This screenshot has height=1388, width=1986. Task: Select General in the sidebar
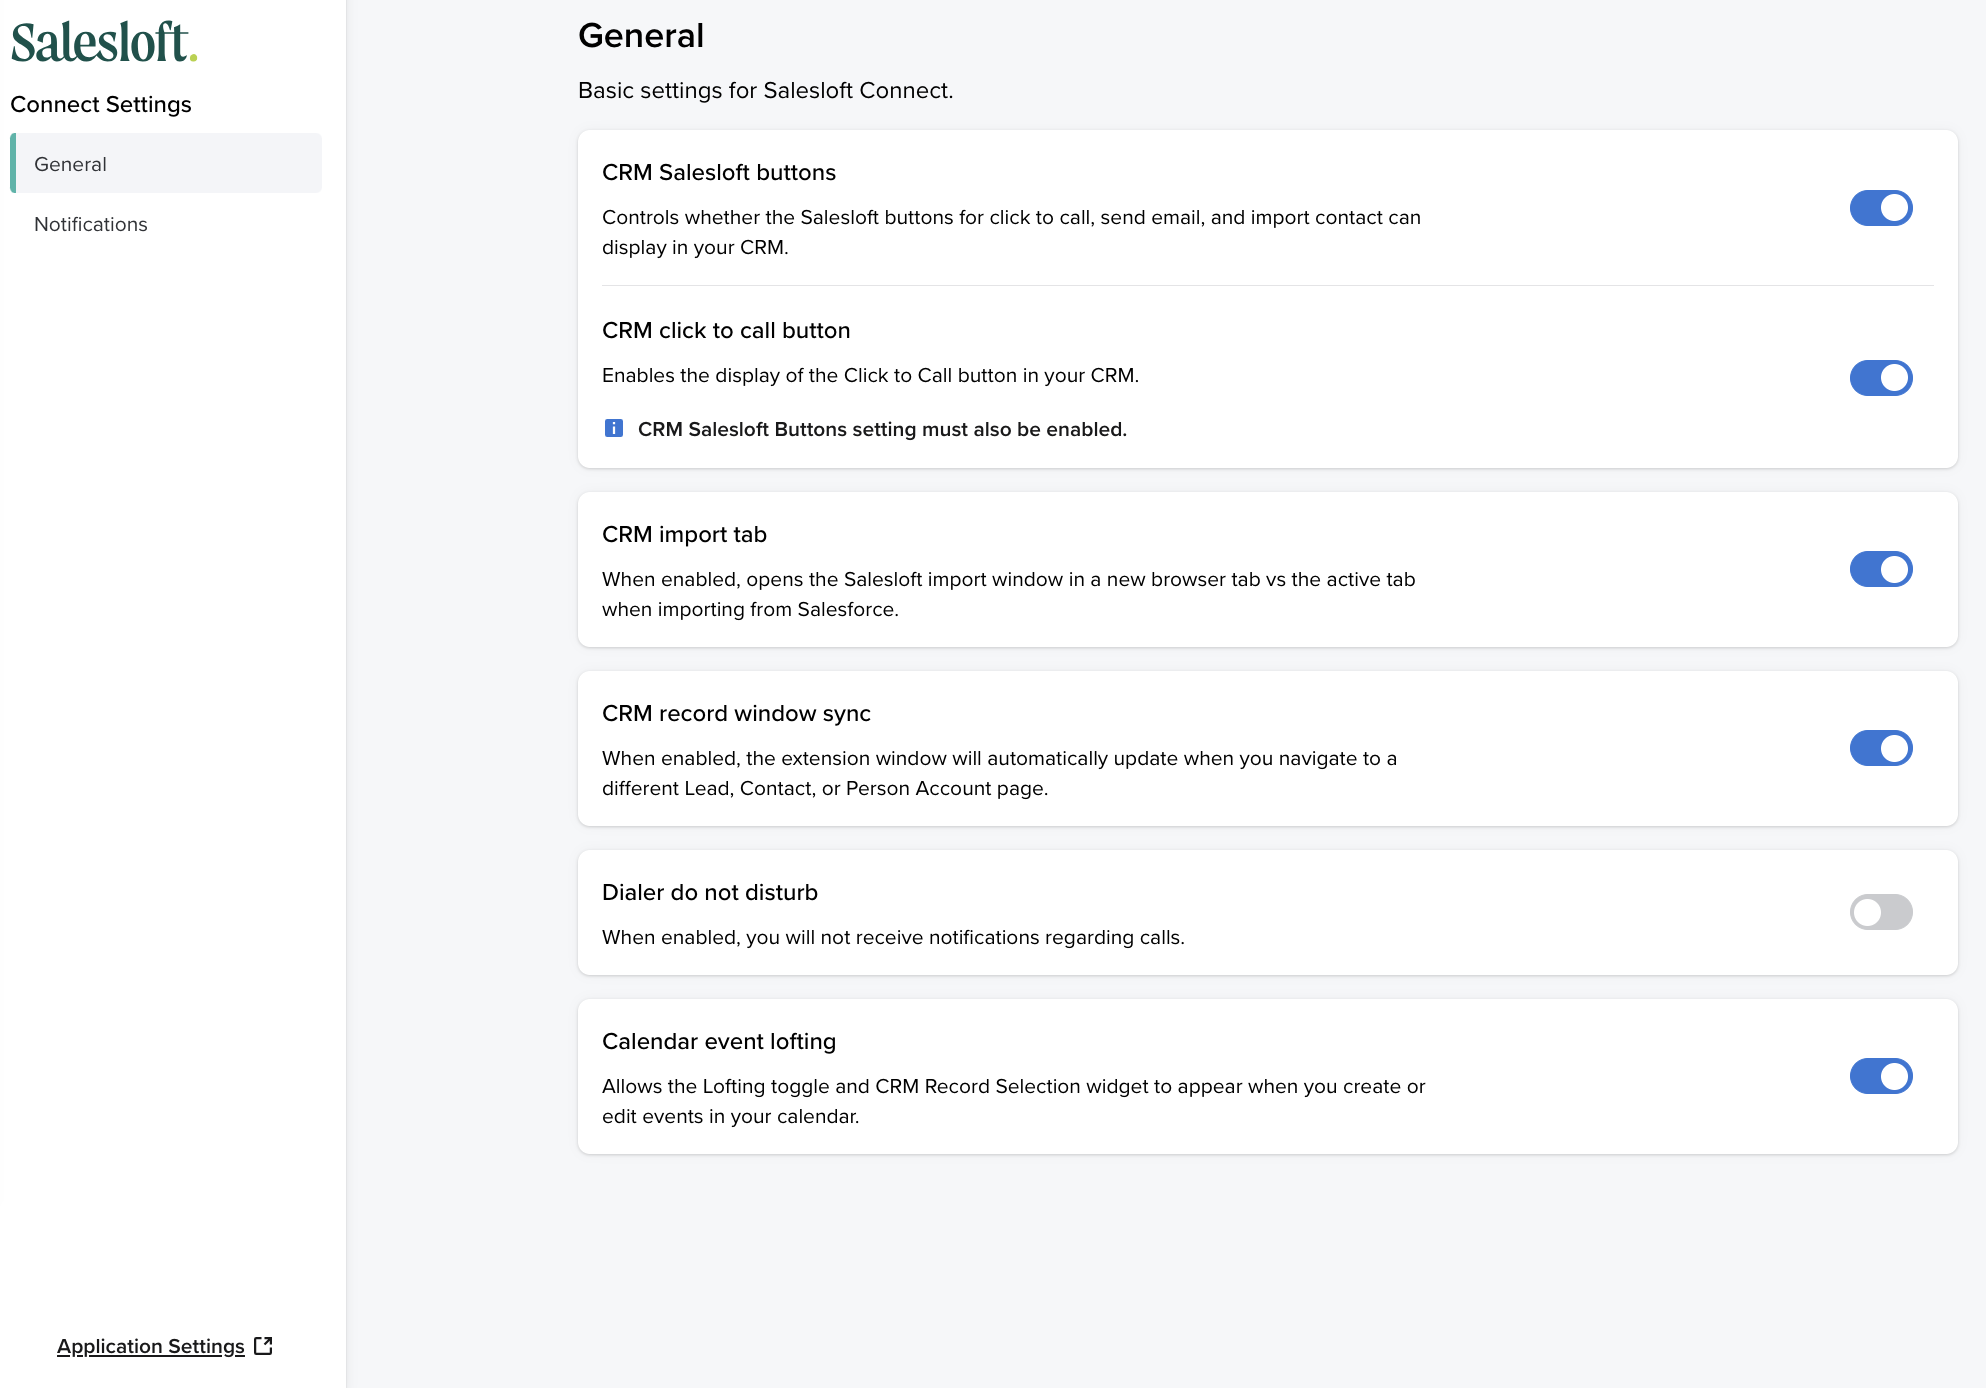70,164
